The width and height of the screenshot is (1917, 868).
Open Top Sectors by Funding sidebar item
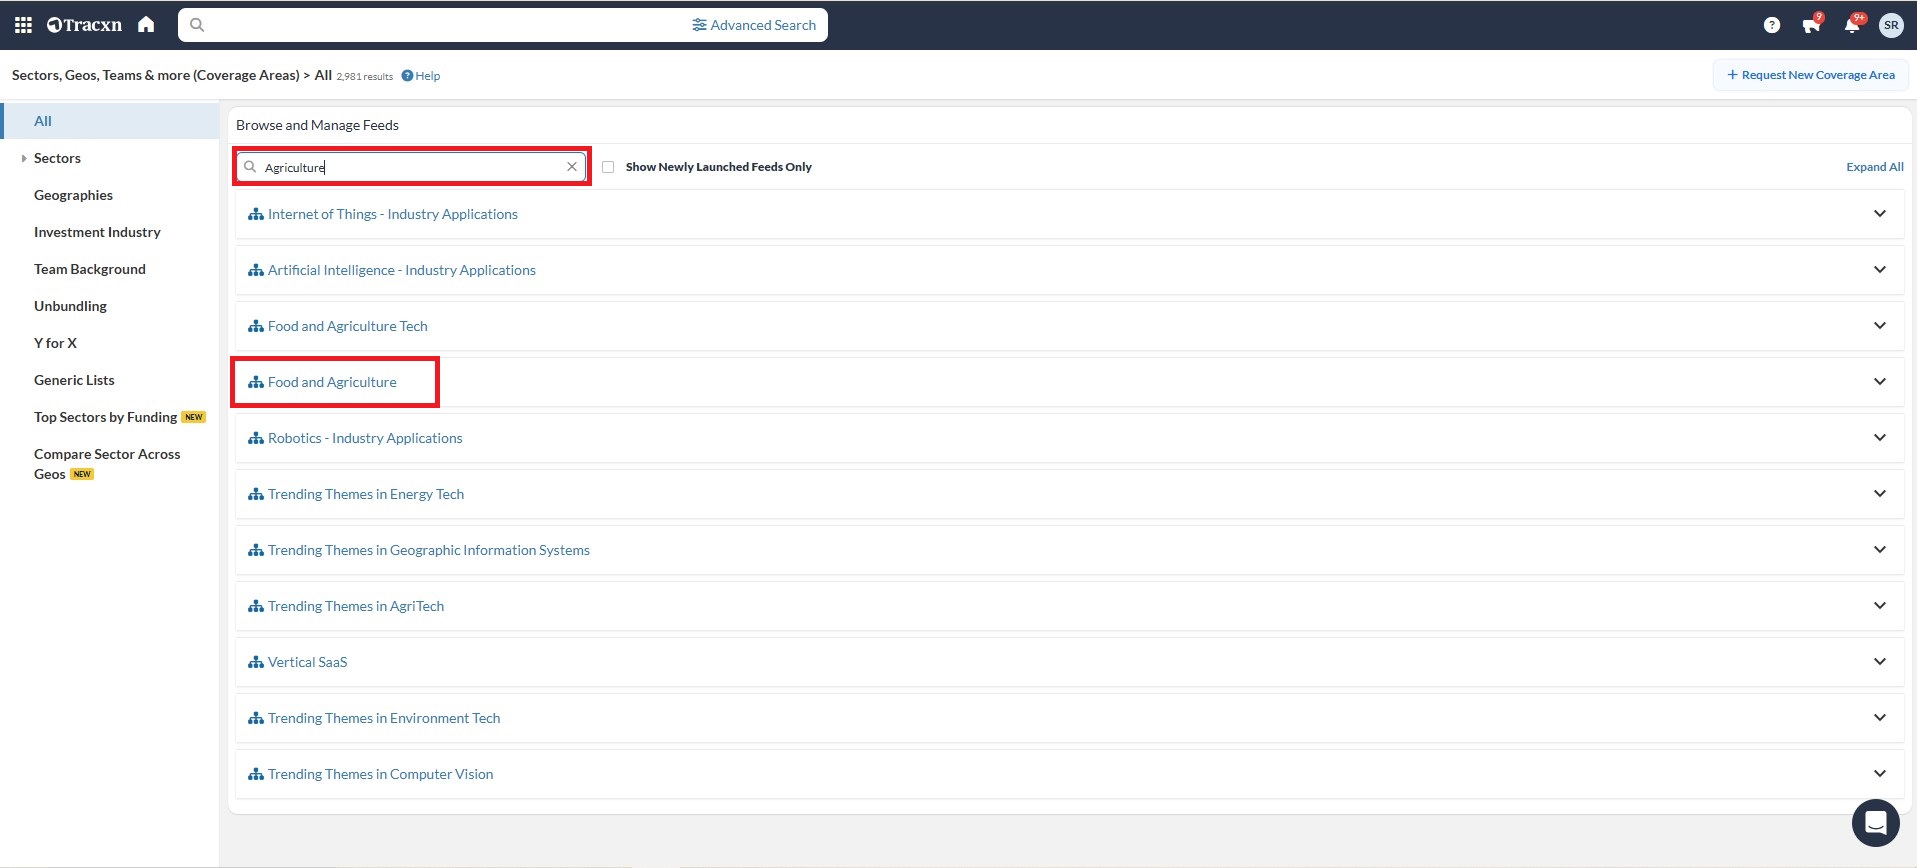tap(105, 417)
